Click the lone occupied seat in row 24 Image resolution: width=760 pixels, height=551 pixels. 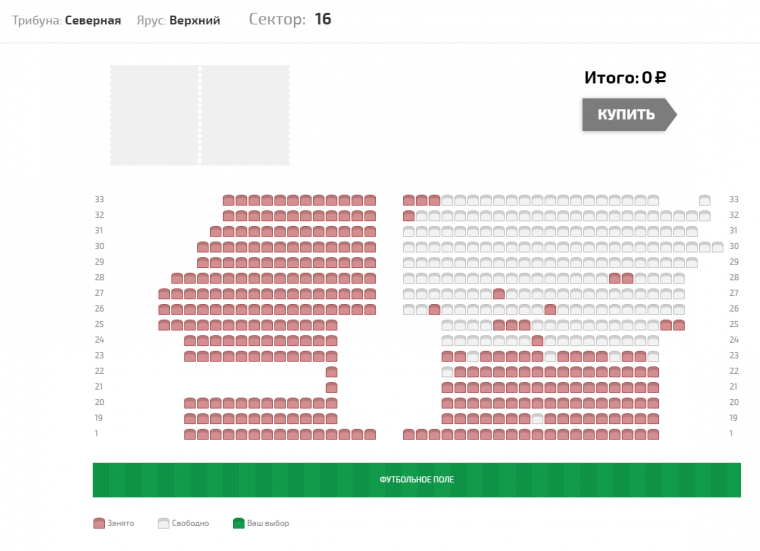(538, 340)
